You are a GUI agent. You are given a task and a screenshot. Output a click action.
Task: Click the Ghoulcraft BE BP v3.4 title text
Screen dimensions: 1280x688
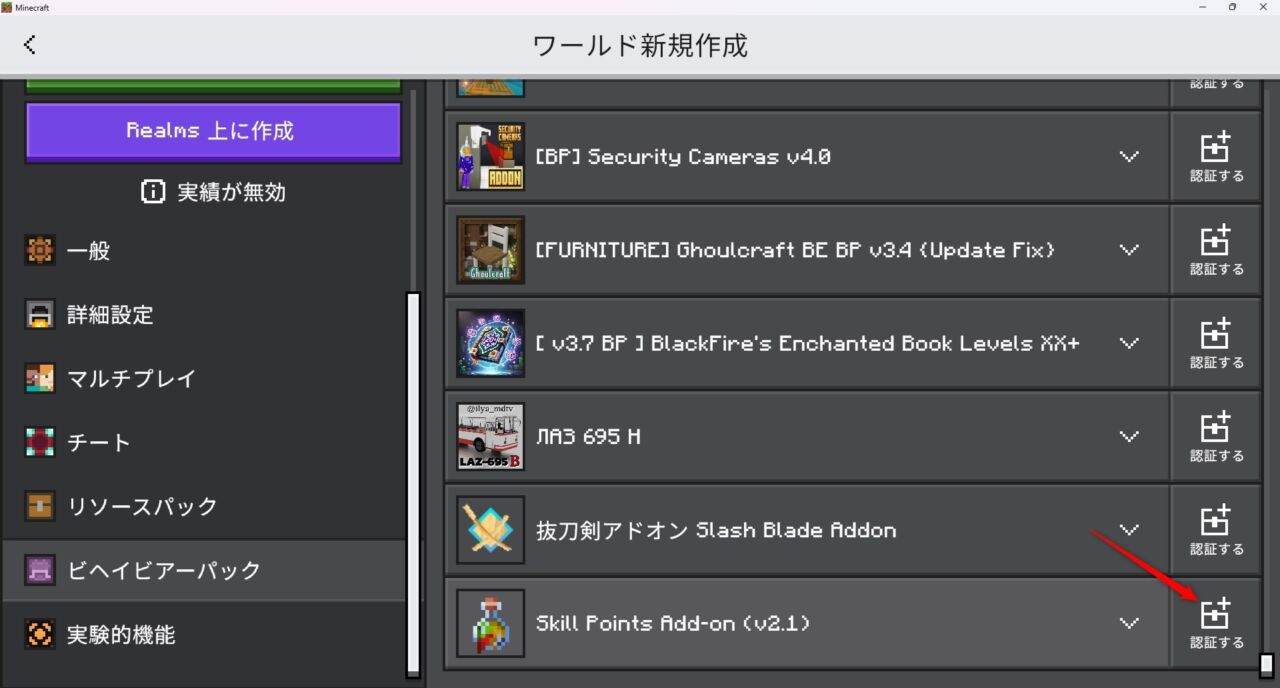pos(795,250)
